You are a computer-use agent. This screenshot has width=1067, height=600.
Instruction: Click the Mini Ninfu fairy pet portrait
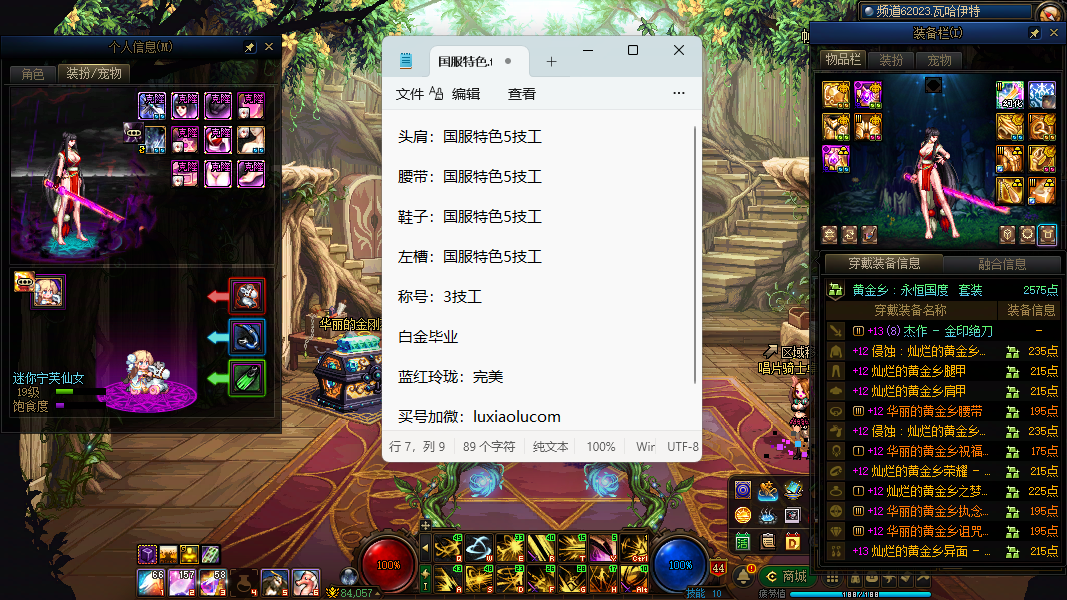coord(48,291)
